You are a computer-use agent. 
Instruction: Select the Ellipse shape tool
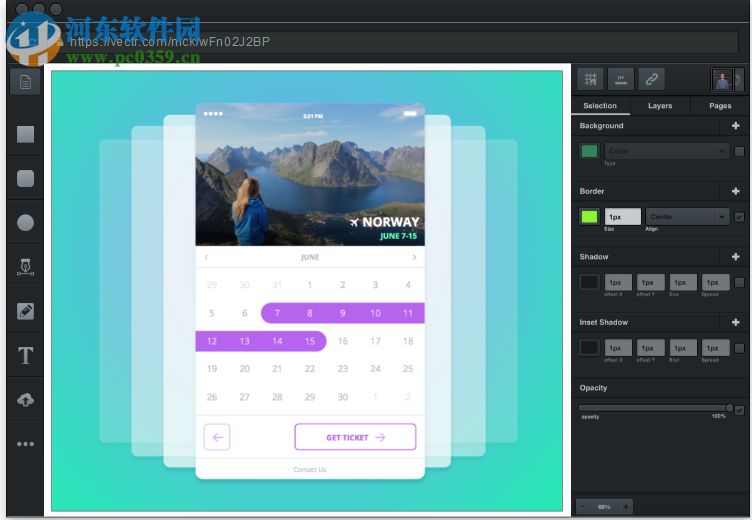pos(25,223)
